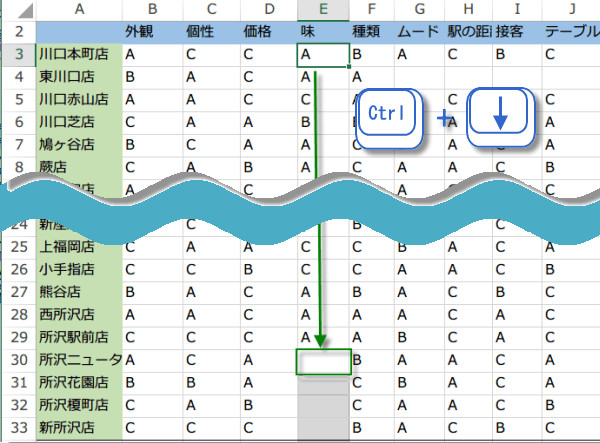The image size is (600, 443).
Task: Select the 東川口店 cell
Action: coord(79,77)
